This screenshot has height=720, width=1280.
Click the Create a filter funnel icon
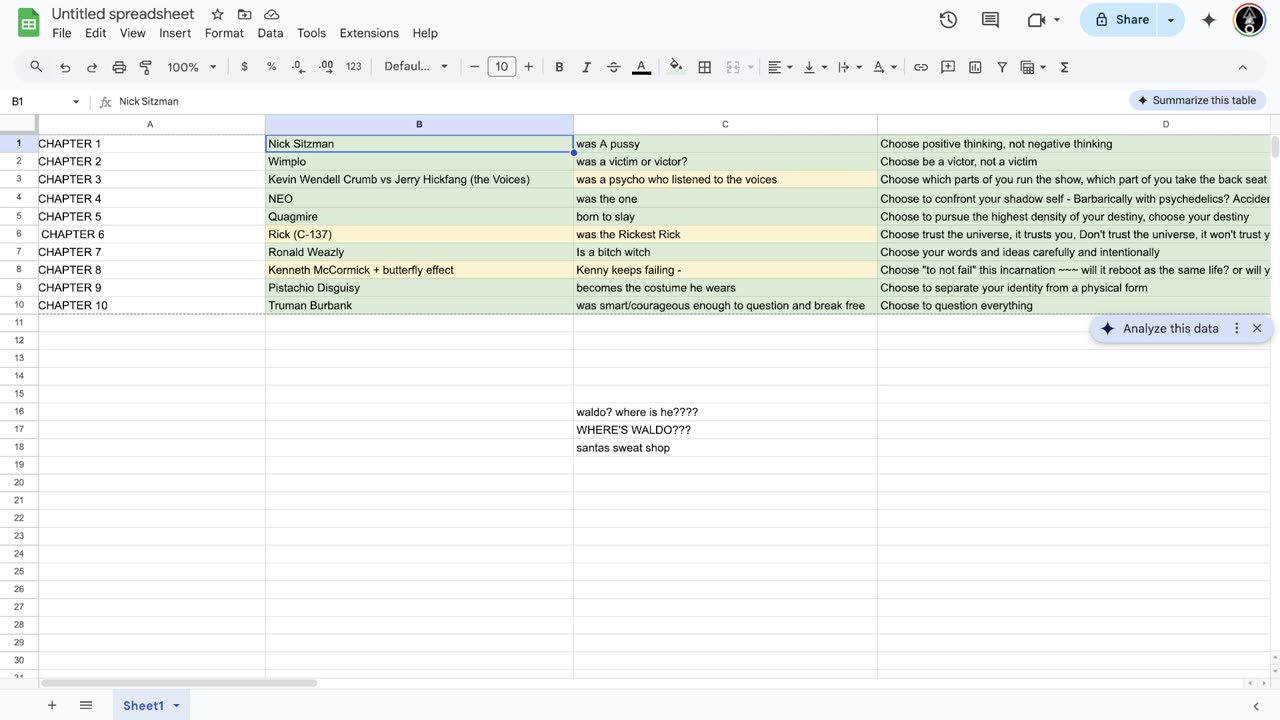point(1002,67)
